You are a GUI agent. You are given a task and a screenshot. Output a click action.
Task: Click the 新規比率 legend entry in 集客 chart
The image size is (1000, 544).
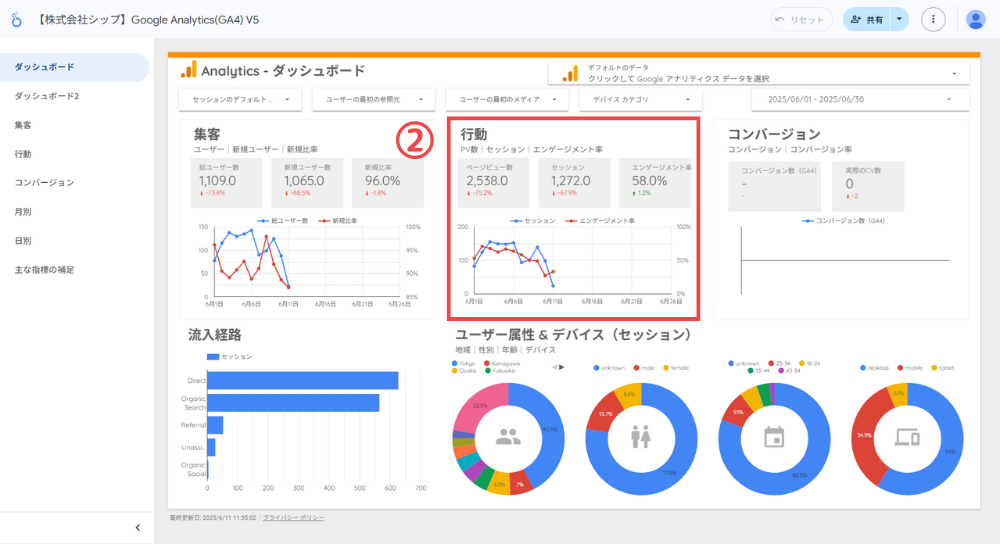tap(338, 221)
